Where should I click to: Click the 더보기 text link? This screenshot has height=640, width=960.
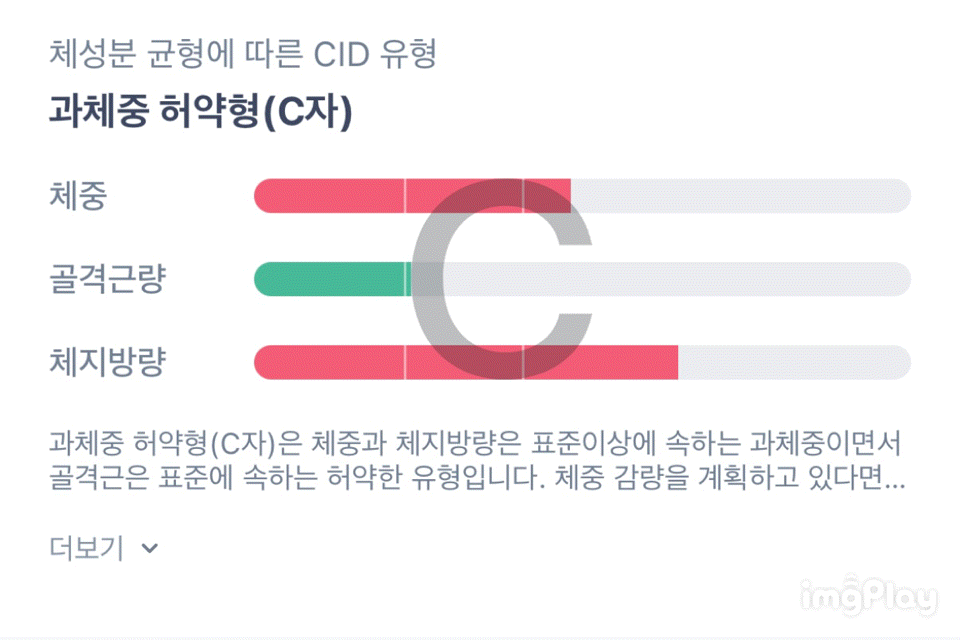point(86,548)
